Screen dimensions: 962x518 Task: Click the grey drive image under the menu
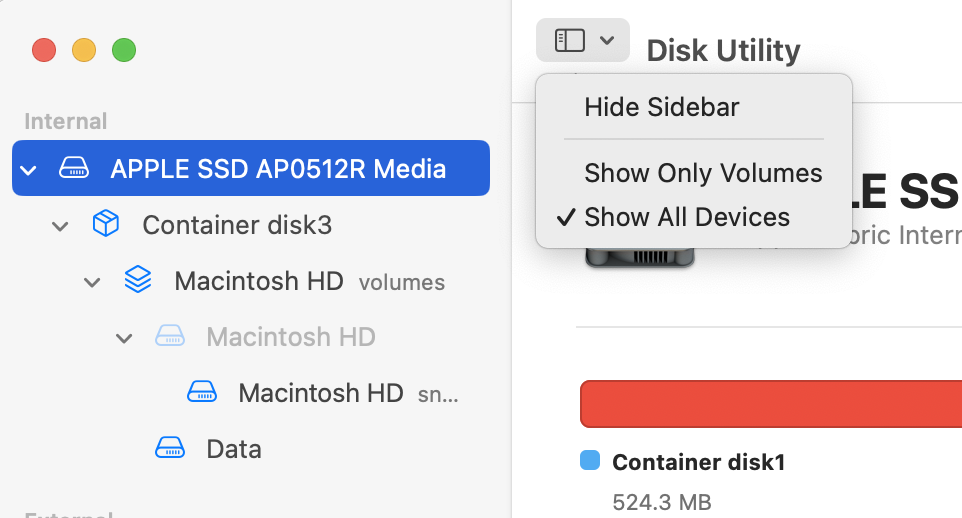coord(639,258)
